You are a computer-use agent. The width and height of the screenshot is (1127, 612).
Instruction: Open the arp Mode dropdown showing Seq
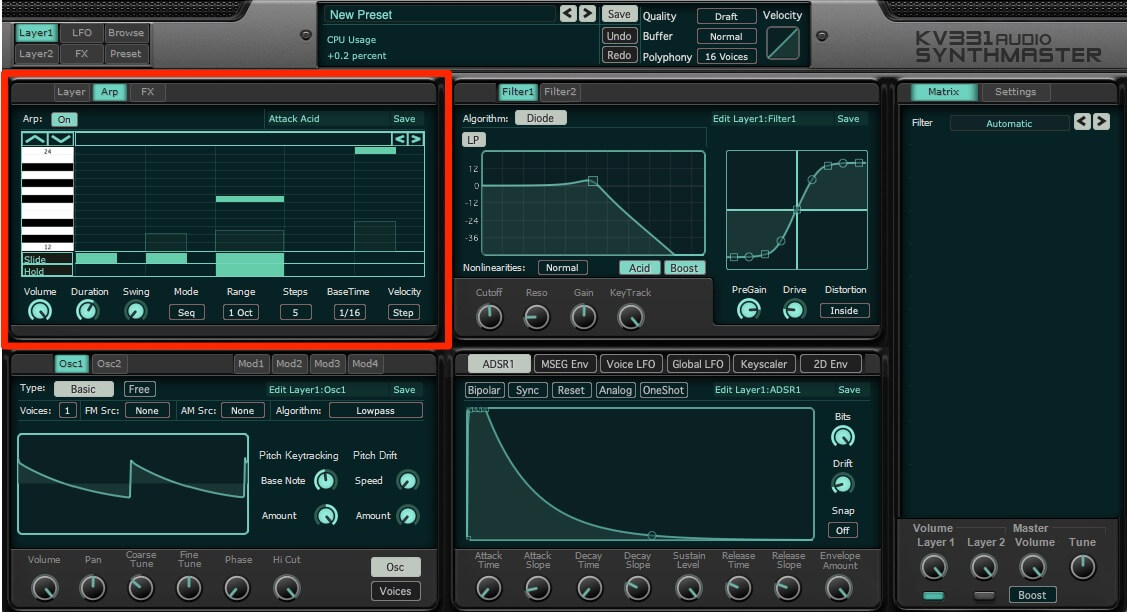point(186,312)
